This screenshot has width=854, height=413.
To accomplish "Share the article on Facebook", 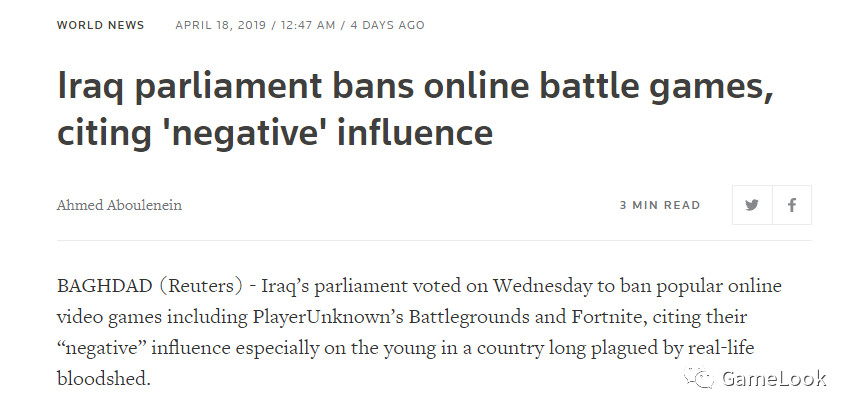I will point(792,205).
